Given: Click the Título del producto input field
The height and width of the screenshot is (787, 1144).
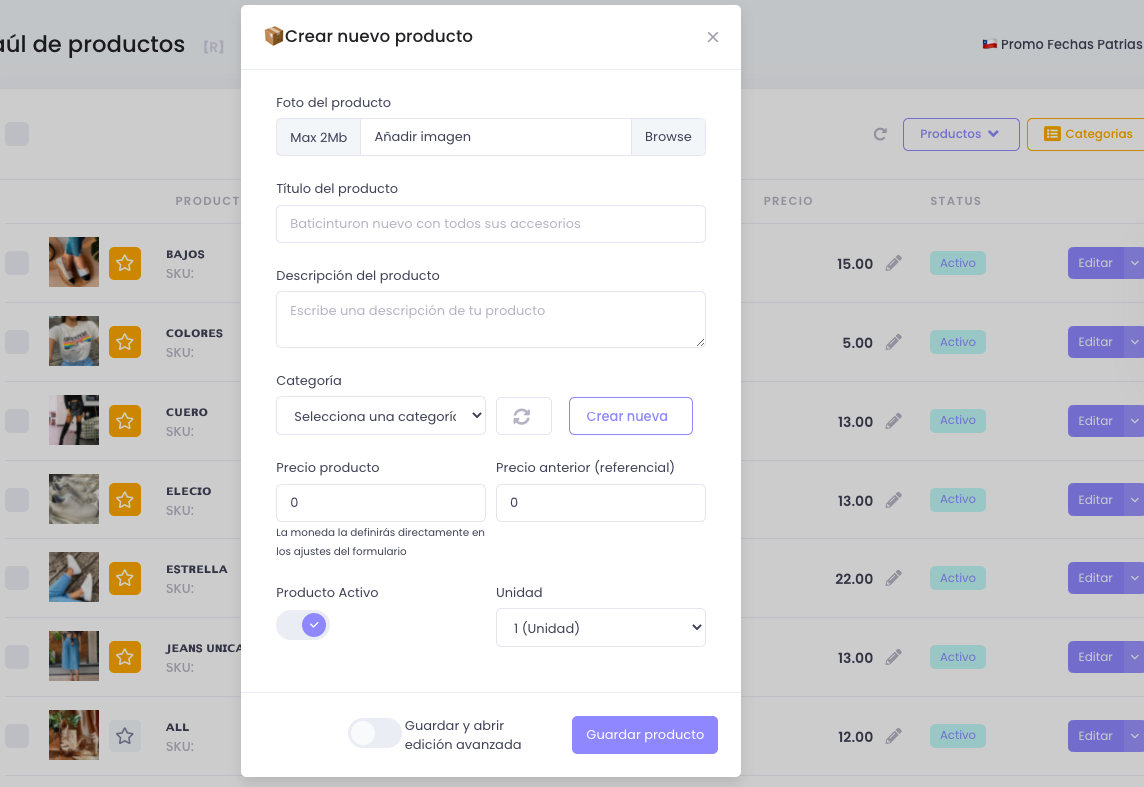Looking at the screenshot, I should tap(490, 224).
